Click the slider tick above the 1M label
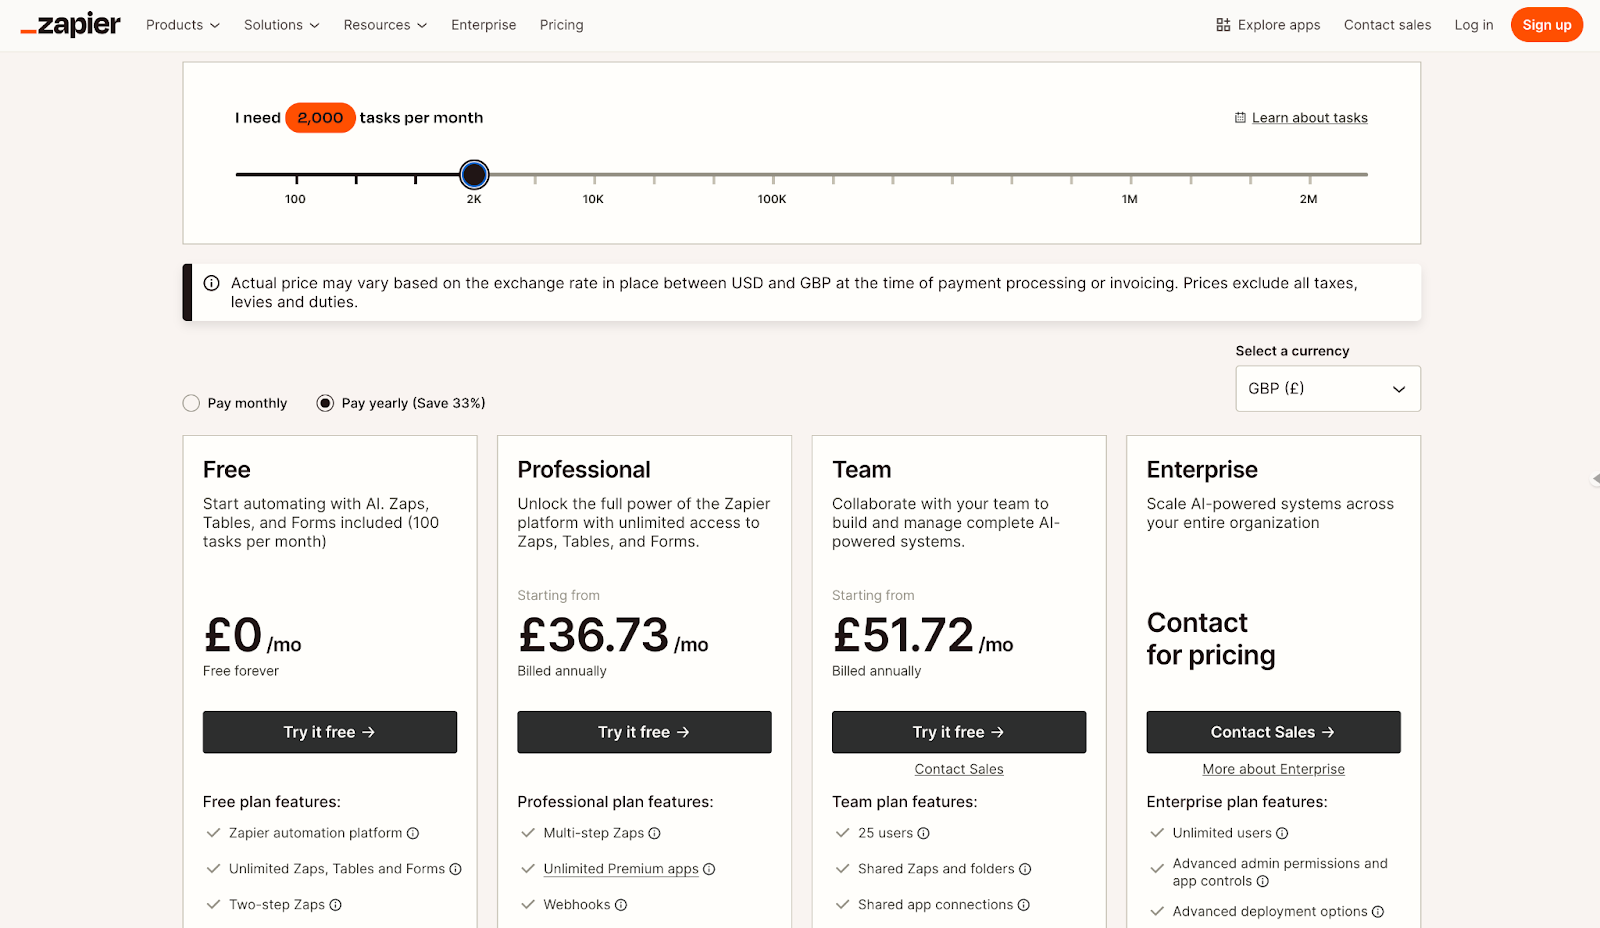This screenshot has width=1600, height=928. click(x=1130, y=178)
